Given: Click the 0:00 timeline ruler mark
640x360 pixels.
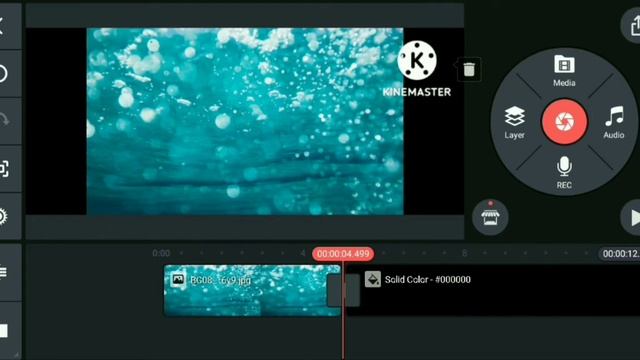Looking at the screenshot, I should (x=161, y=253).
